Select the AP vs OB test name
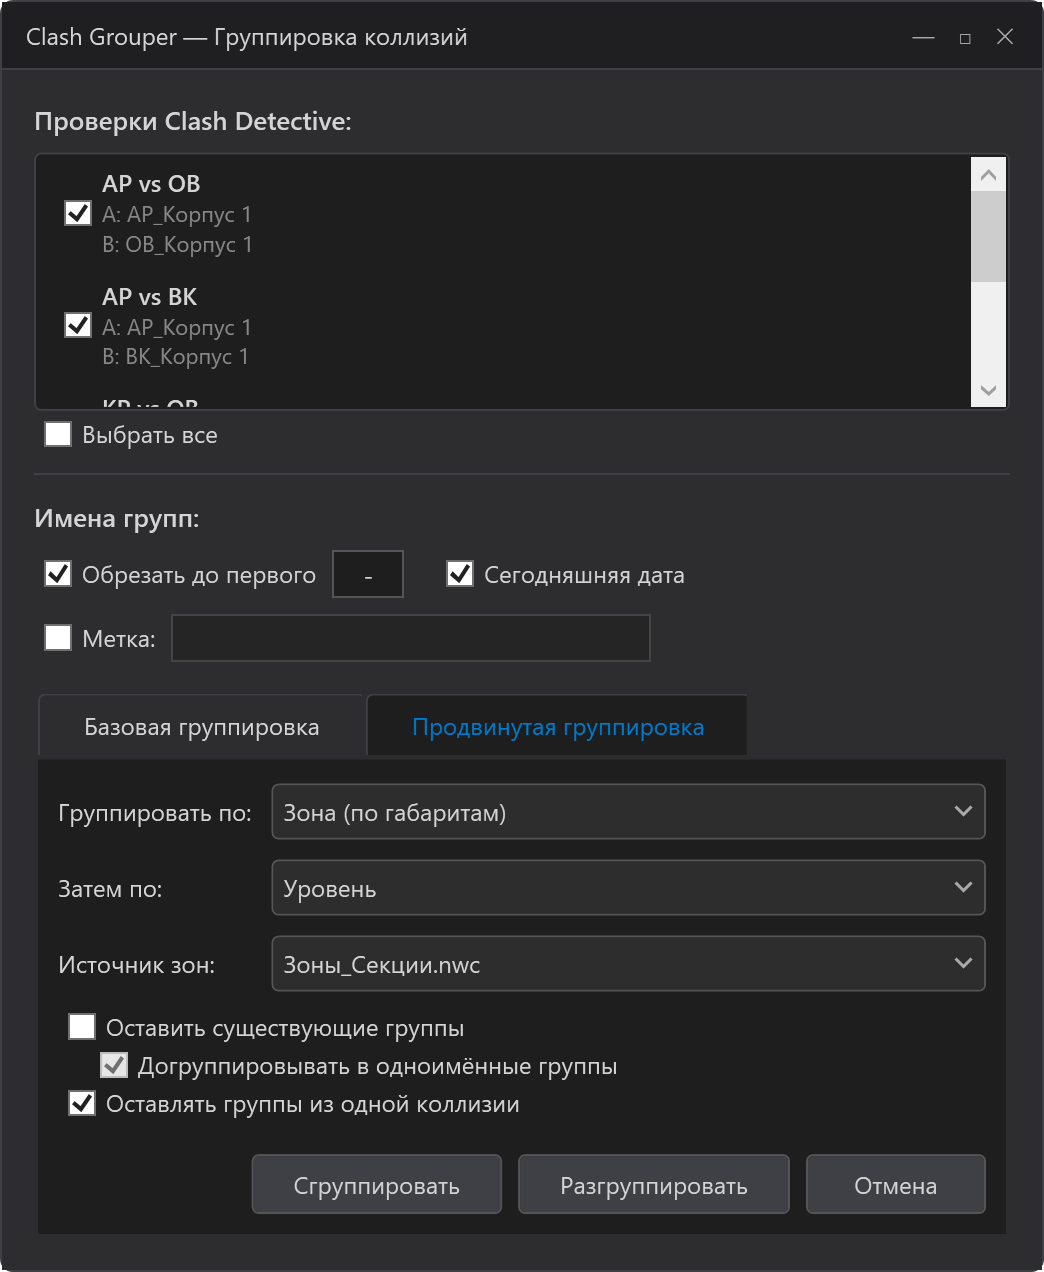Image resolution: width=1044 pixels, height=1272 pixels. pyautogui.click(x=151, y=184)
